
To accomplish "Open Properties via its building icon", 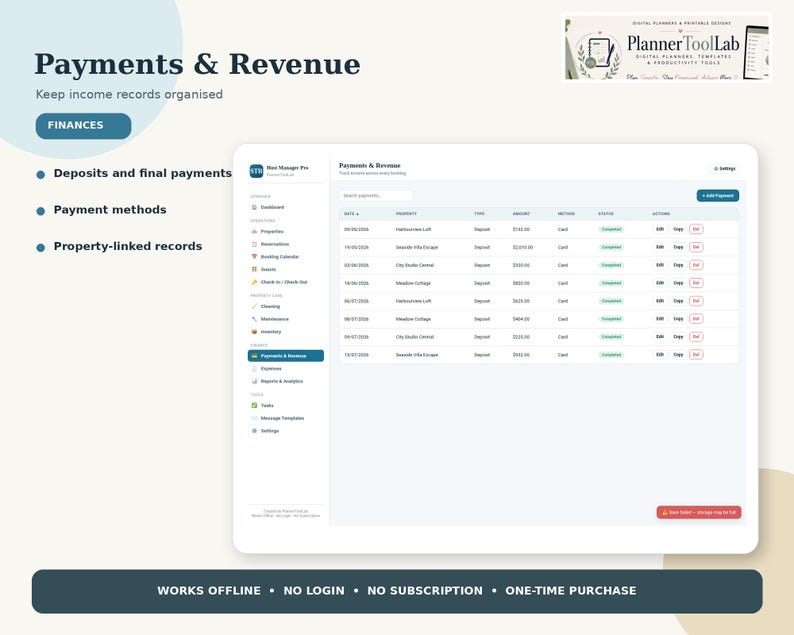I will tap(254, 231).
